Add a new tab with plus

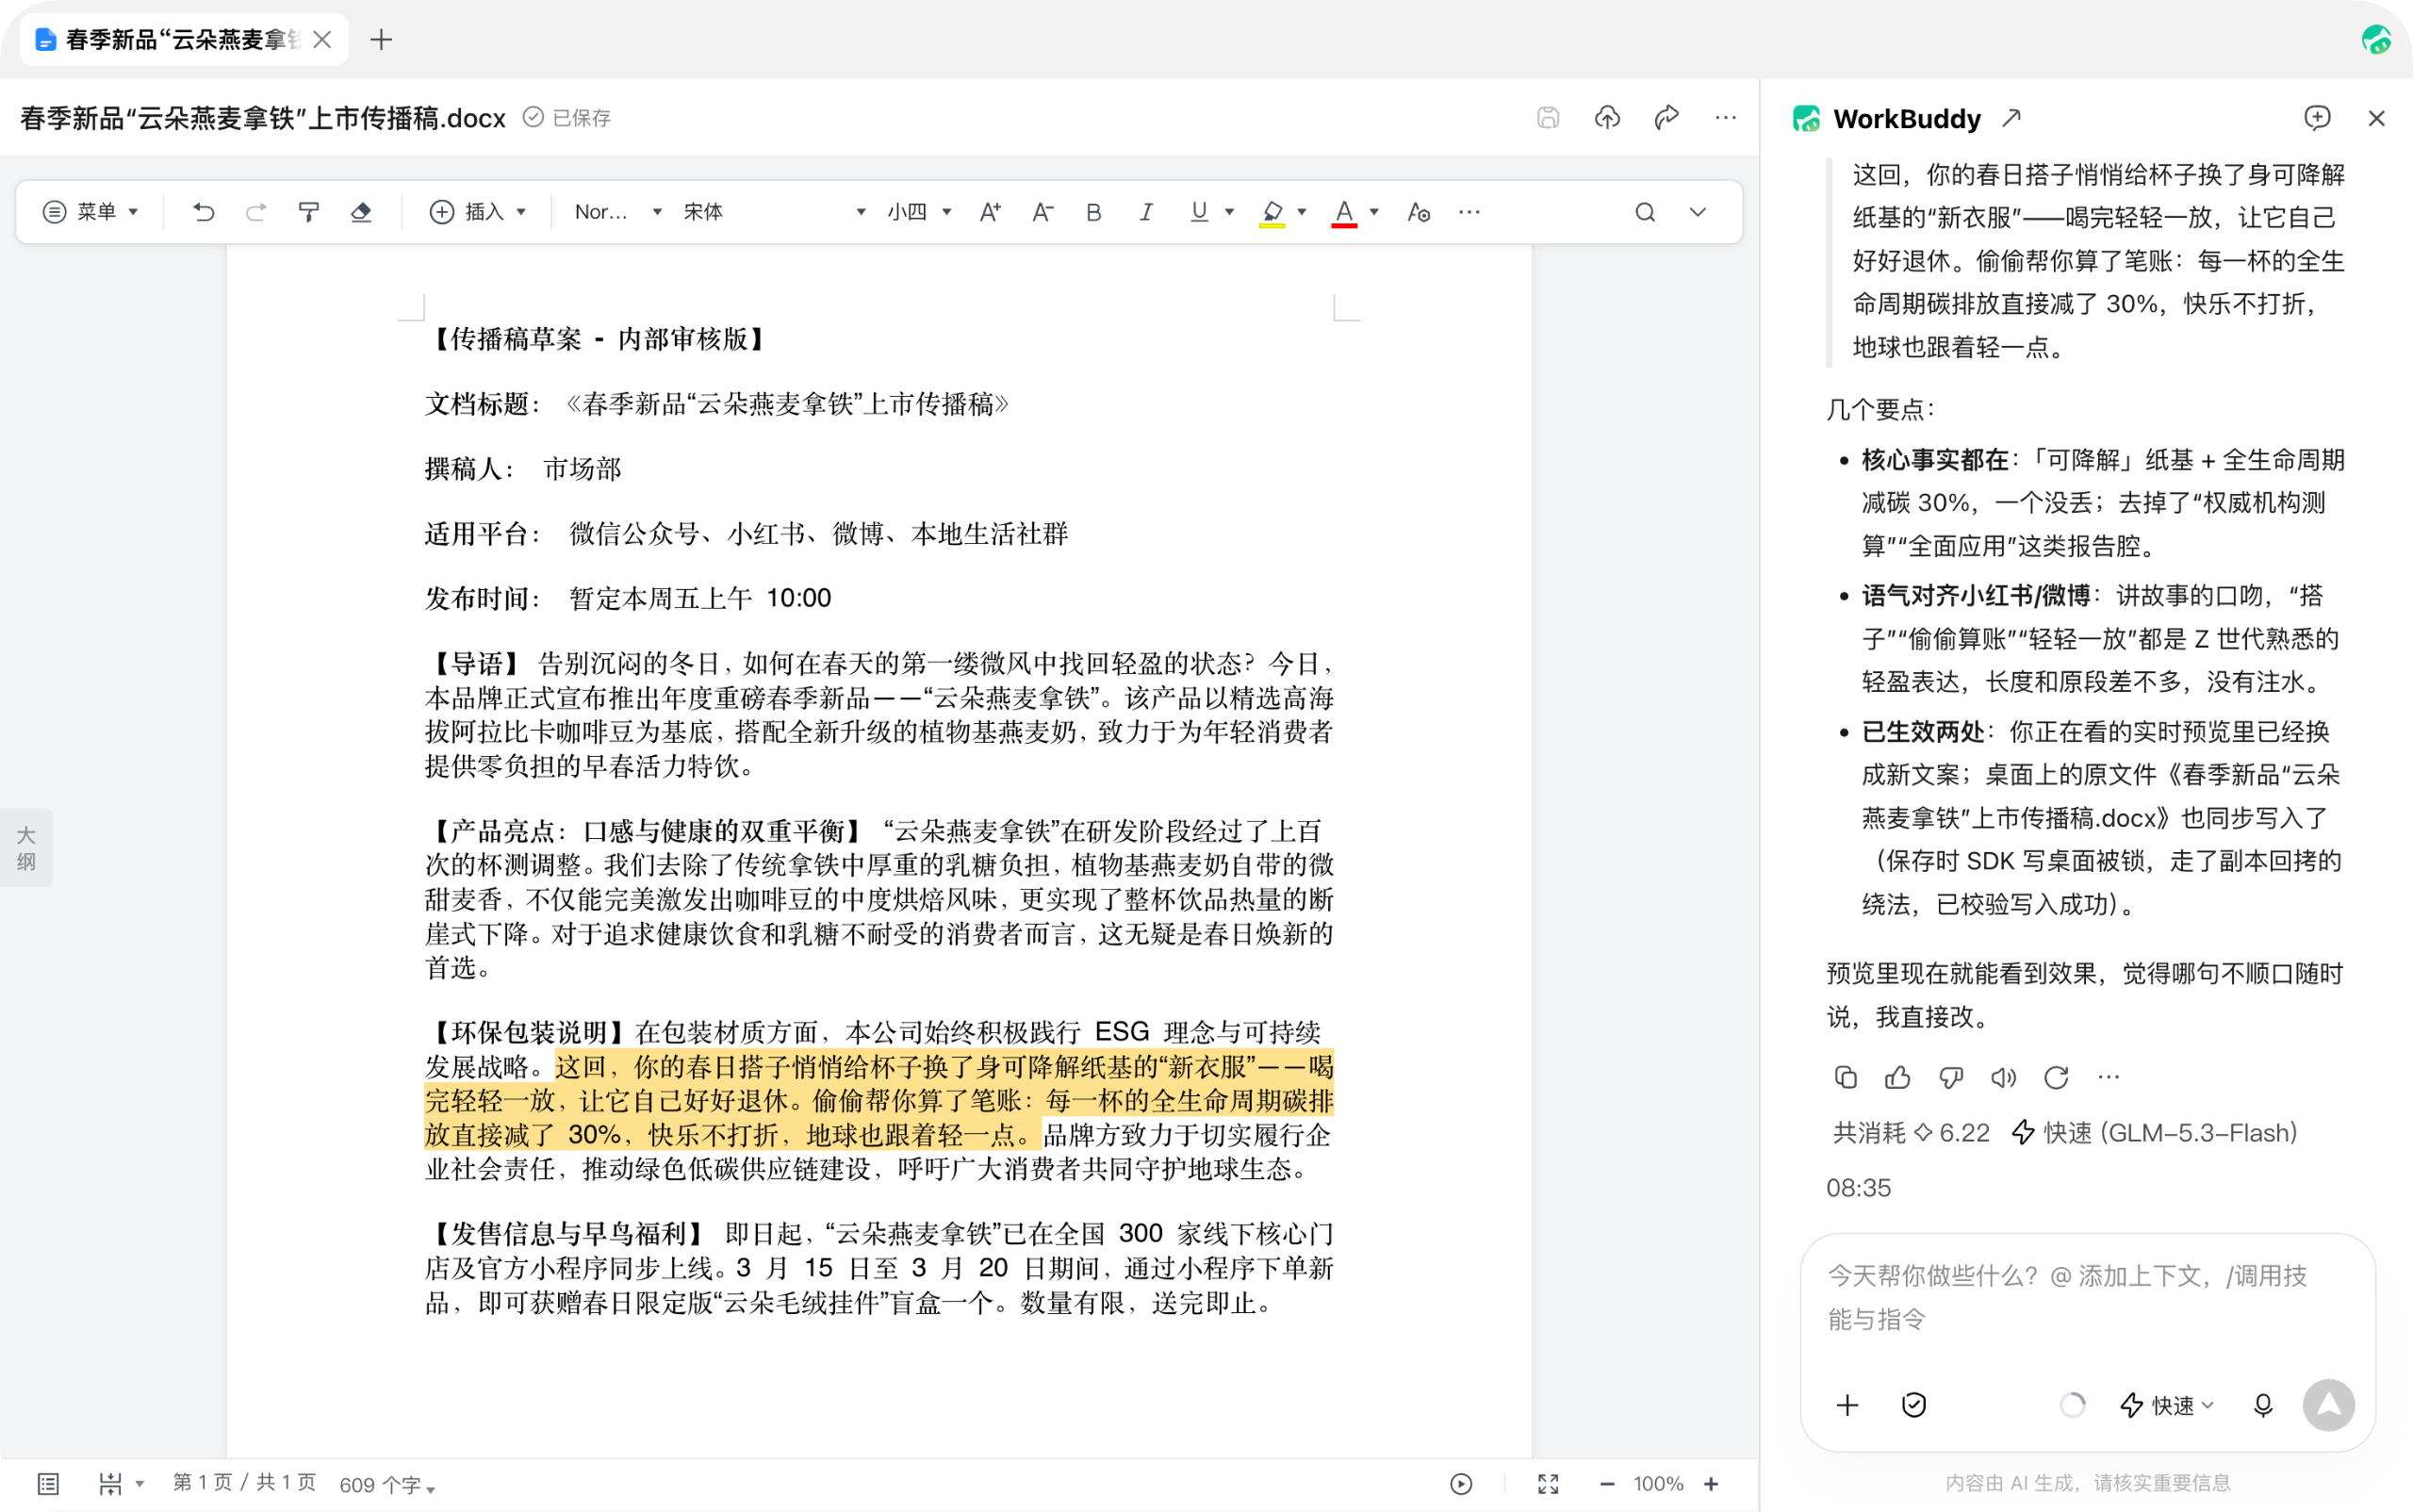pos(381,40)
